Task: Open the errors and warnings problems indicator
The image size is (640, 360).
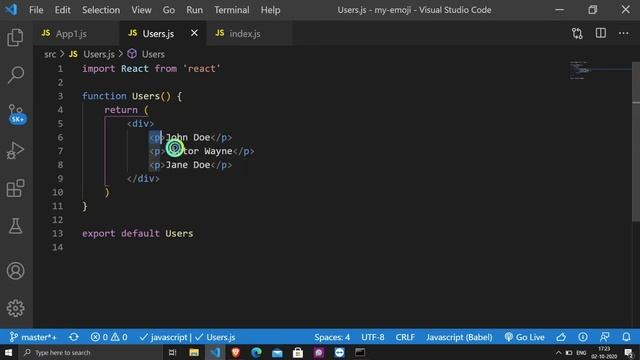Action: click(109, 337)
